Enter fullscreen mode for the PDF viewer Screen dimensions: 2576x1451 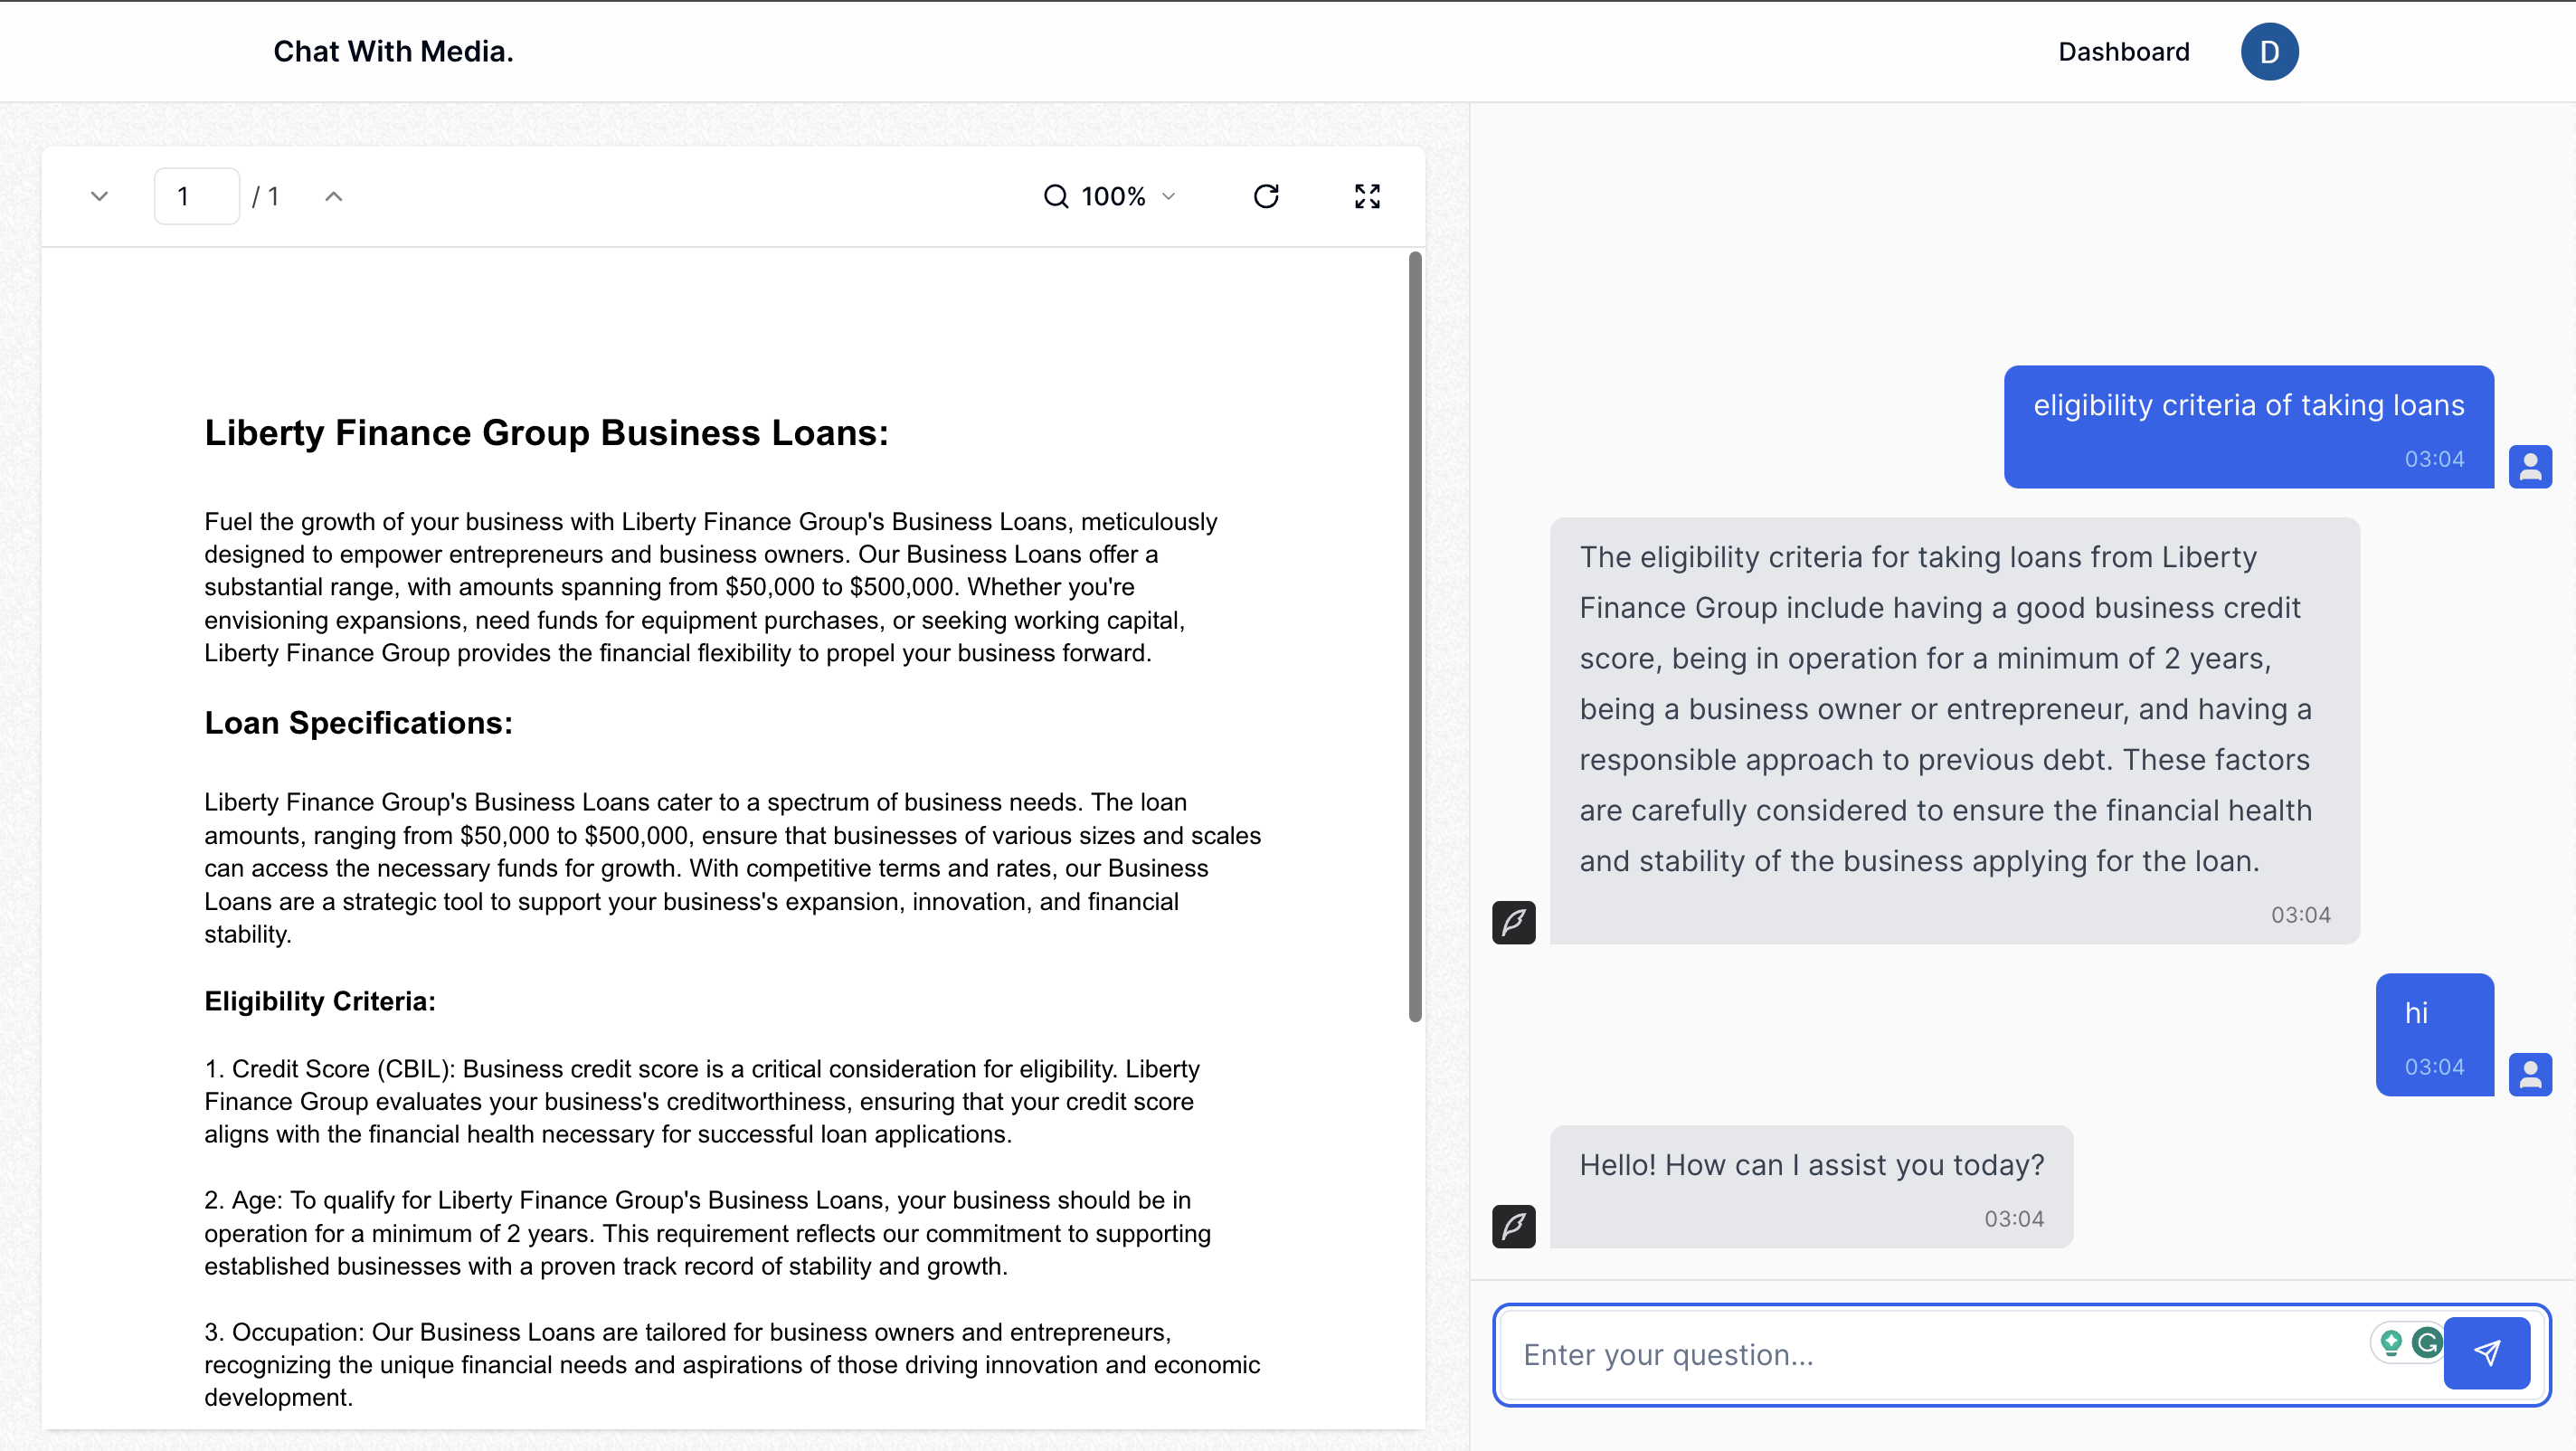(x=1367, y=196)
